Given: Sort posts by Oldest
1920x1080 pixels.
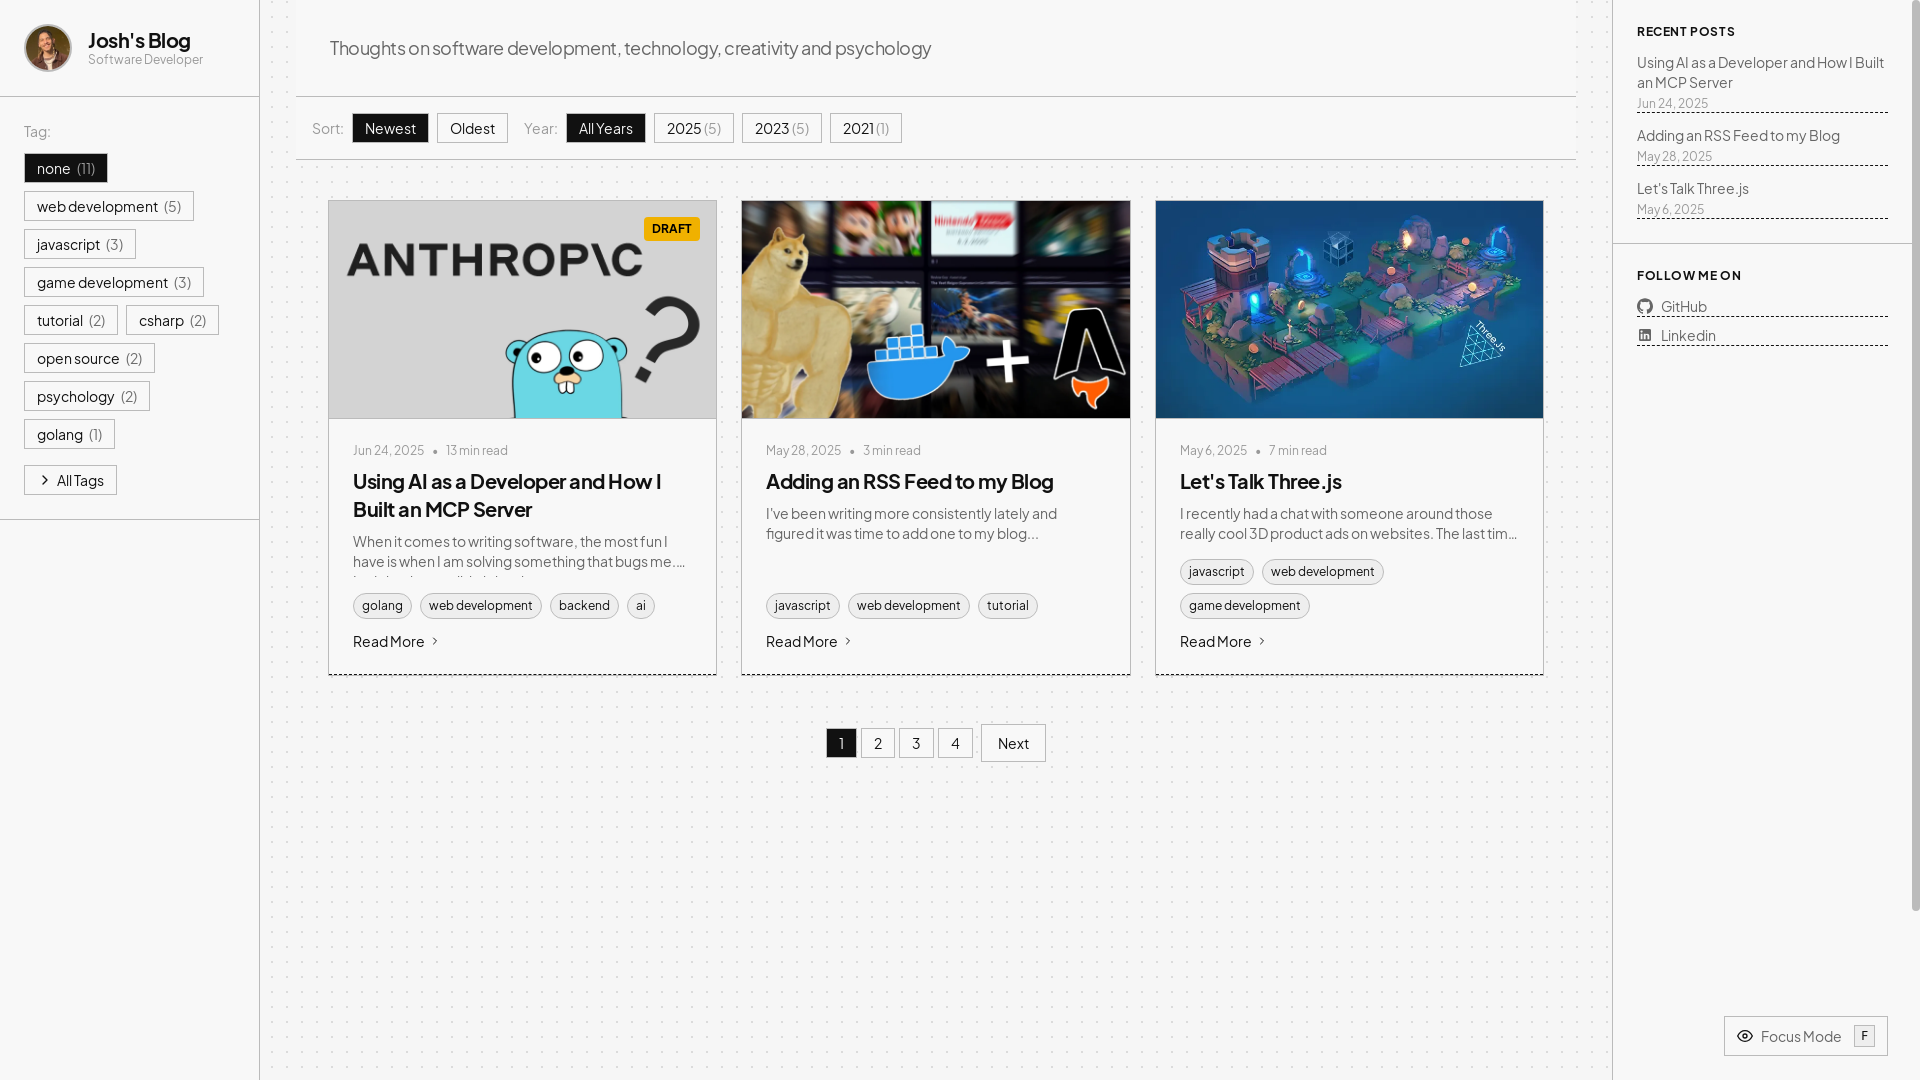Looking at the screenshot, I should coord(472,128).
